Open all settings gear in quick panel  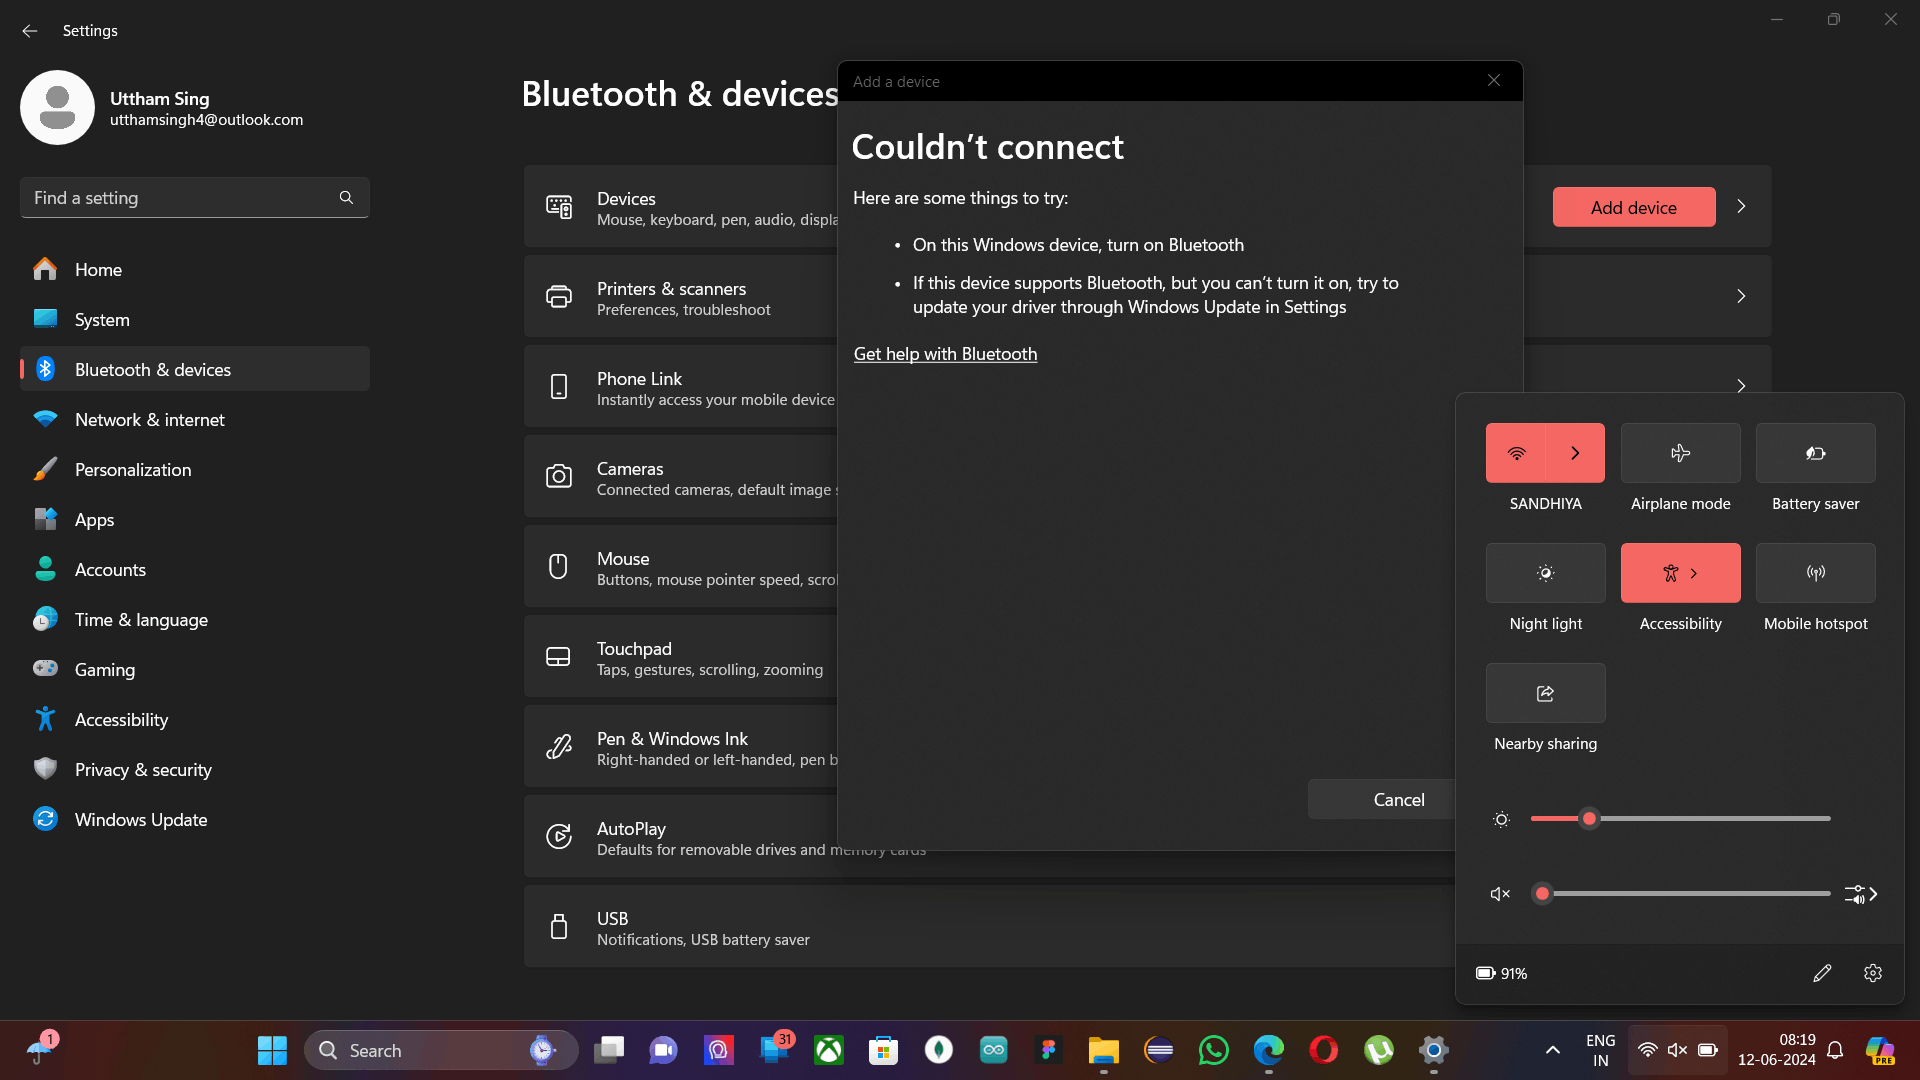1873,973
